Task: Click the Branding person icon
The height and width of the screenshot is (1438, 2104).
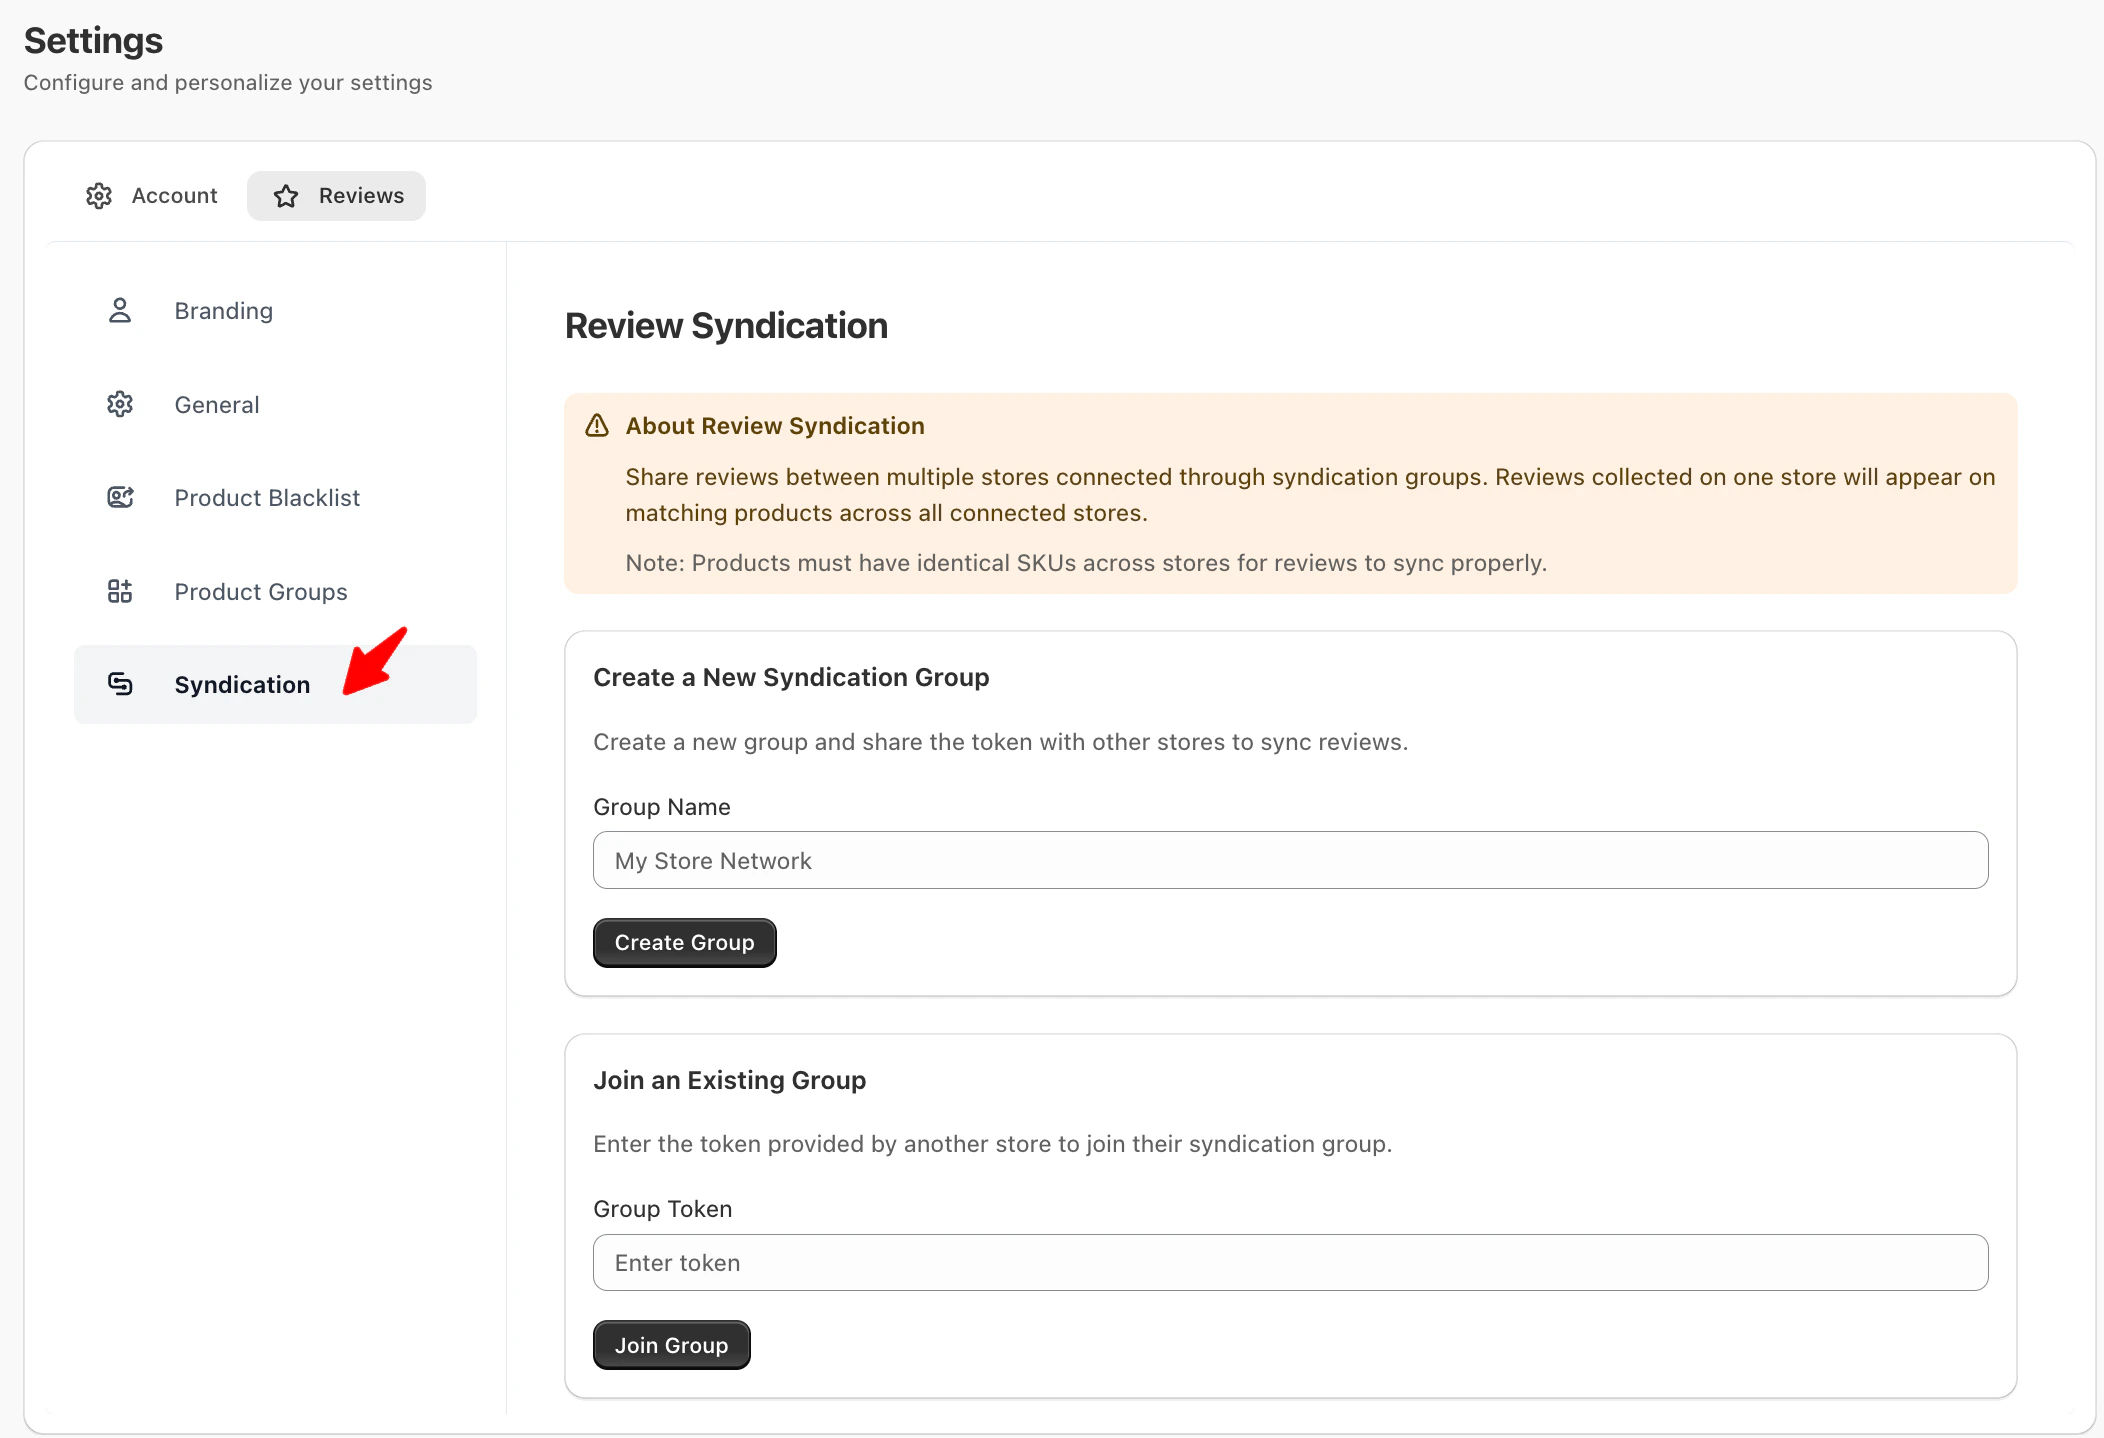Action: point(120,311)
